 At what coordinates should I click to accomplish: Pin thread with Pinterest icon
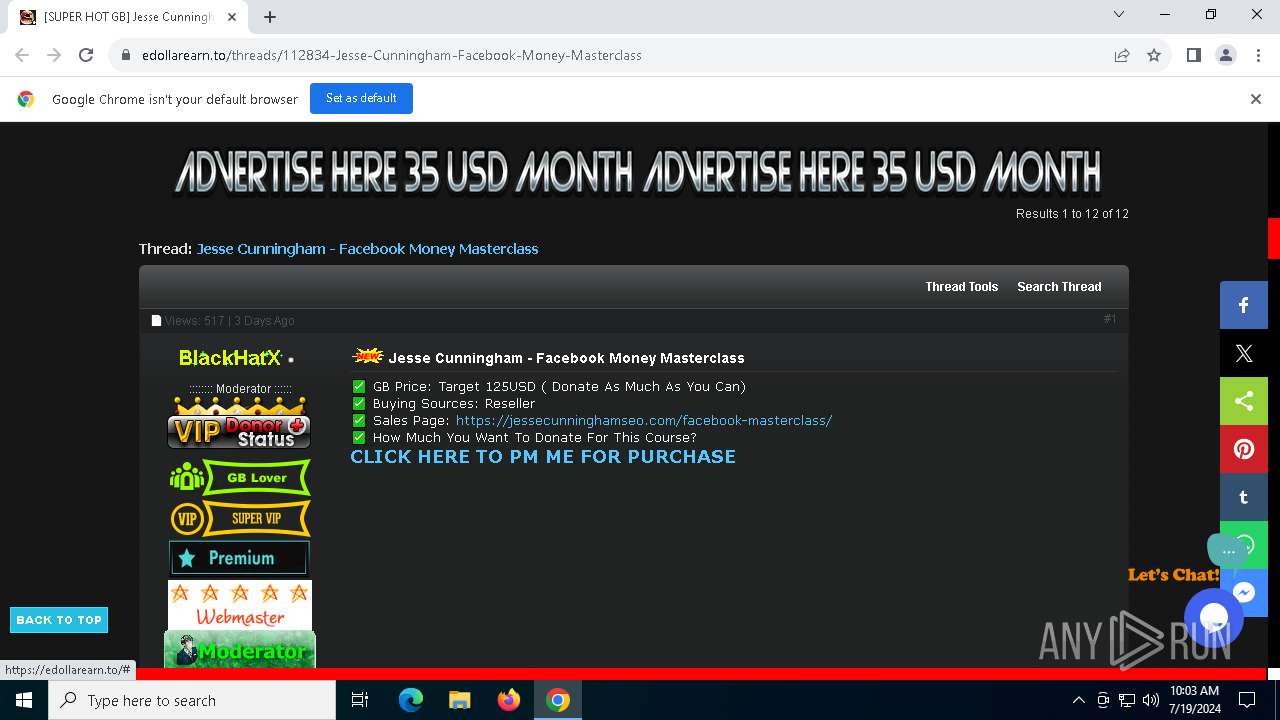click(x=1243, y=449)
